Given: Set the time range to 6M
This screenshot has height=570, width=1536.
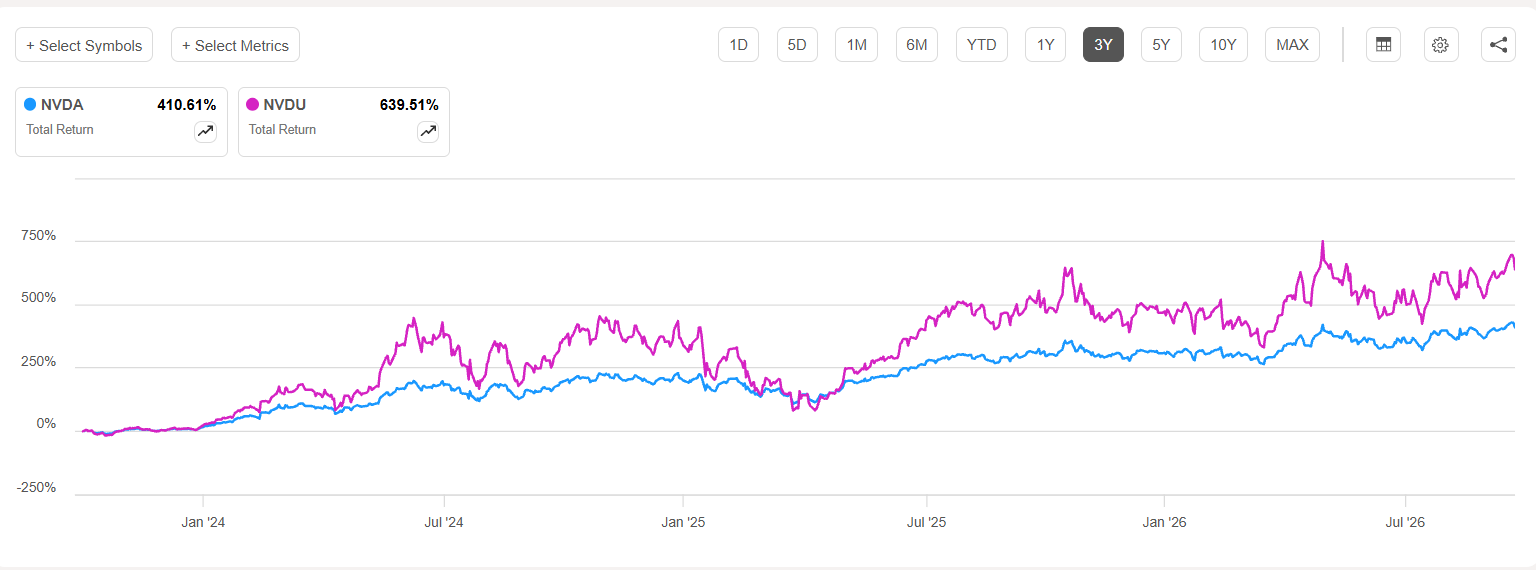Looking at the screenshot, I should 917,45.
